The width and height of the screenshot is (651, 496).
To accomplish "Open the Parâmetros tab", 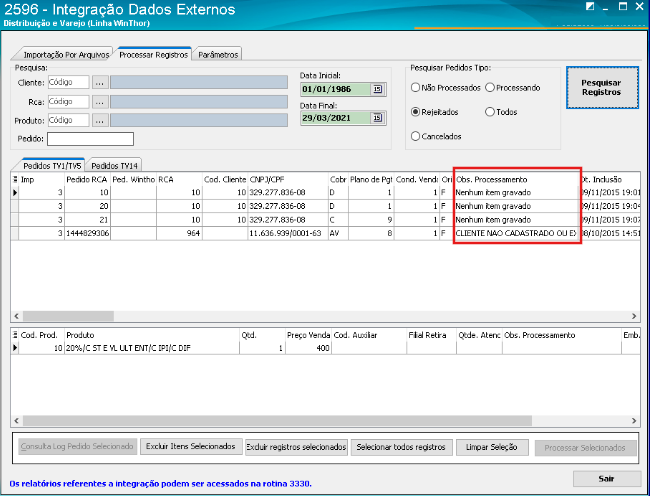I will click(x=219, y=55).
